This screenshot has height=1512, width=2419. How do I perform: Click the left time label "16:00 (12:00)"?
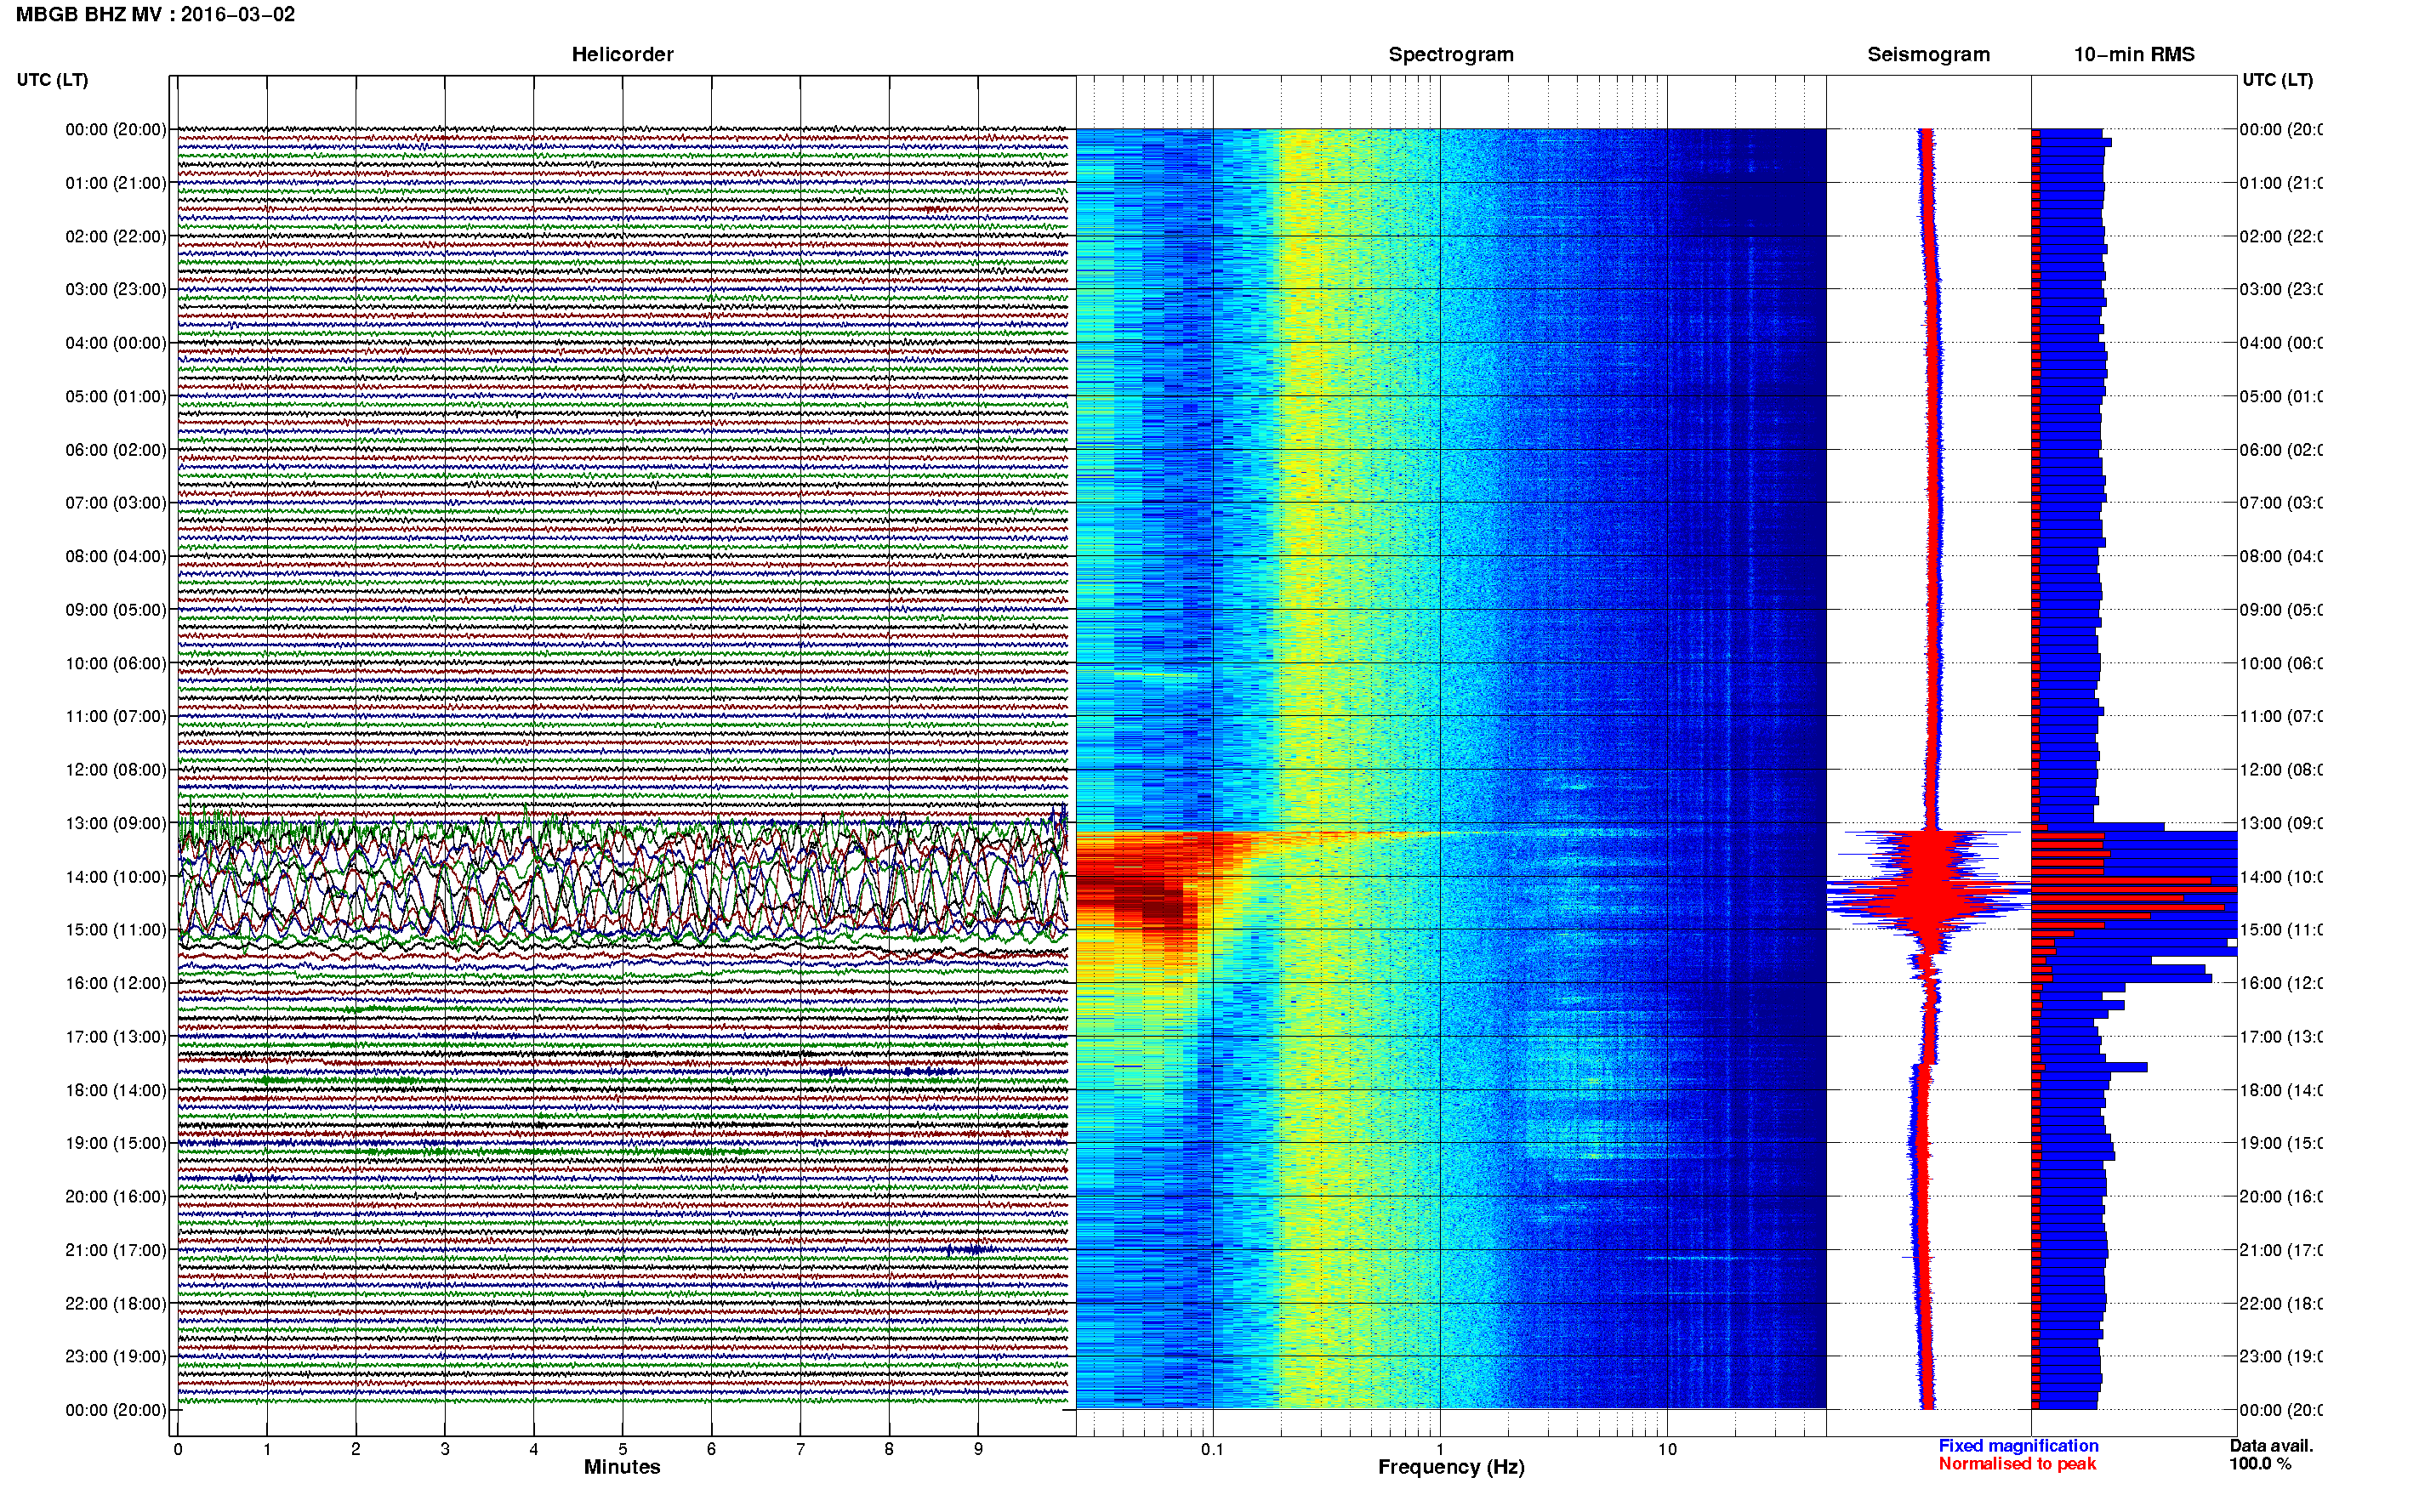(116, 983)
